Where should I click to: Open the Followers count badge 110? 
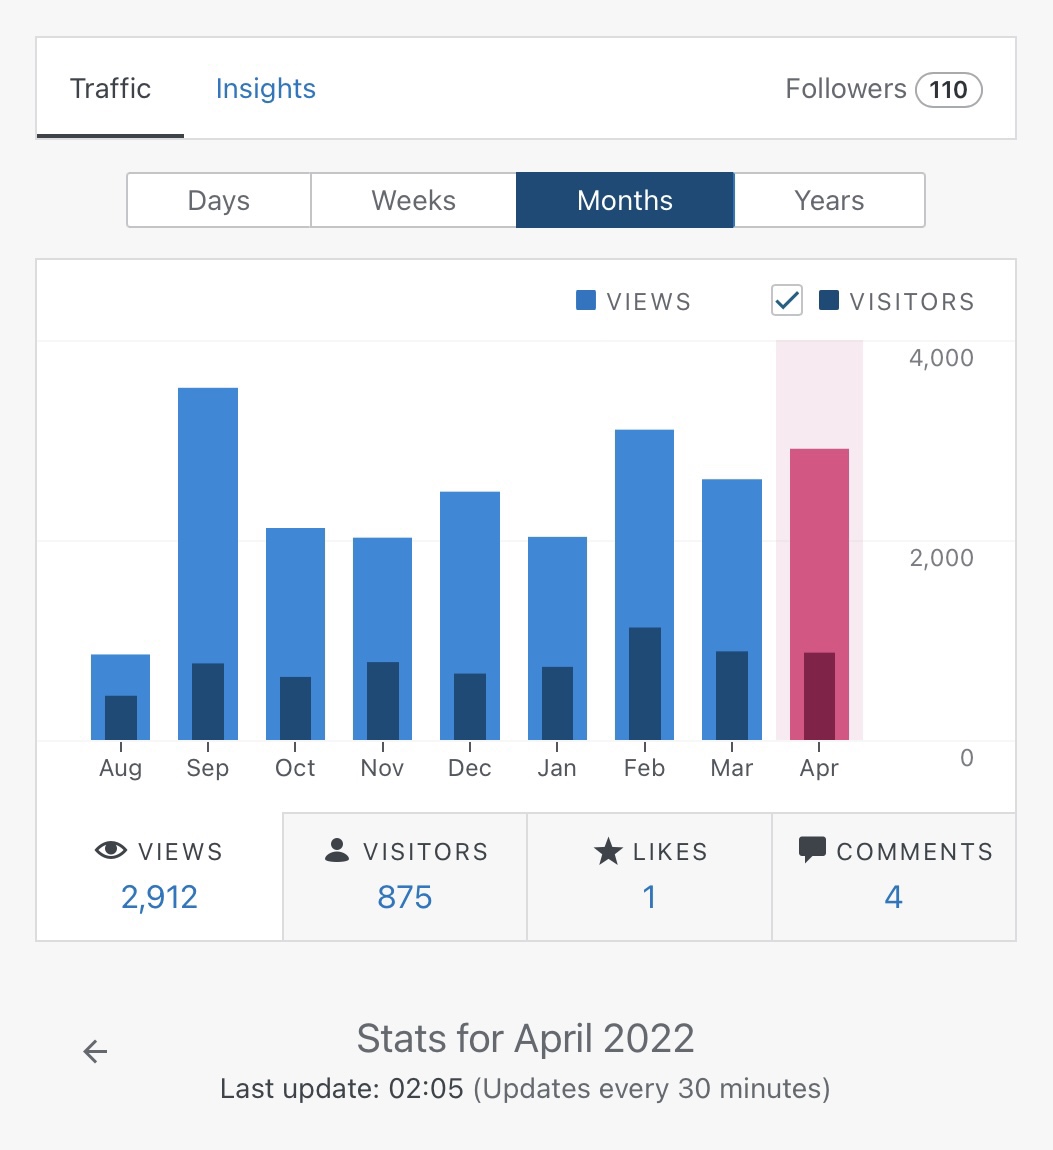coord(948,90)
